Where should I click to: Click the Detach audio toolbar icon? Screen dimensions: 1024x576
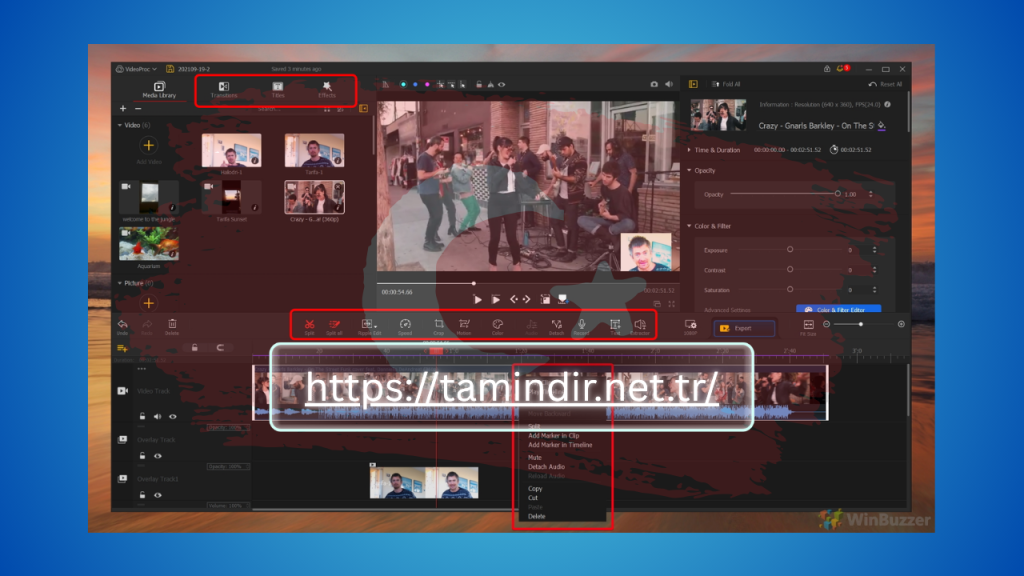tap(556, 325)
